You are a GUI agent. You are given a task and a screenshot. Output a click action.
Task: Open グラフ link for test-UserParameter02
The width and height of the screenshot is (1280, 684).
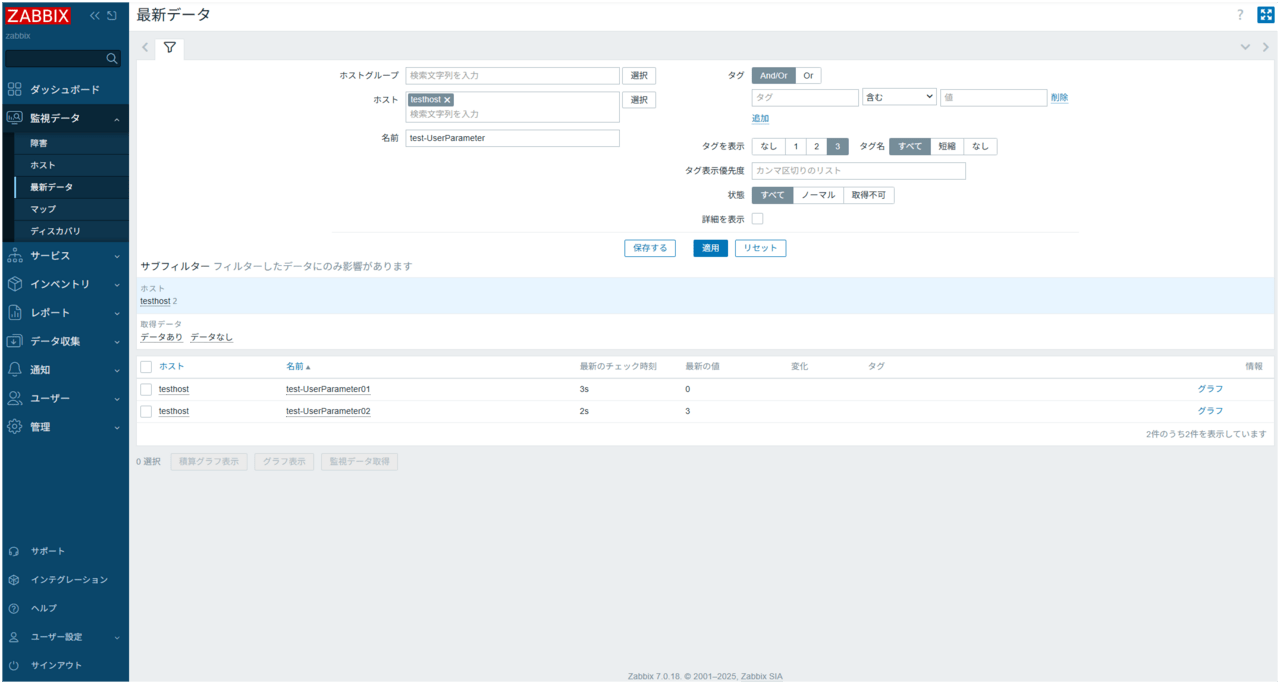click(1210, 411)
